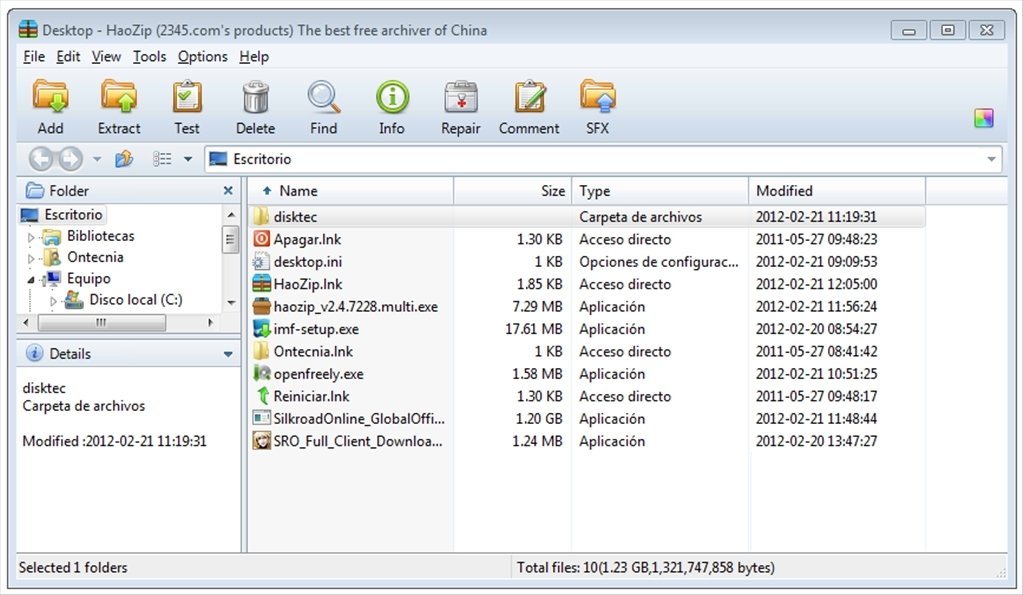Click the Add archive toolbar icon

50,98
